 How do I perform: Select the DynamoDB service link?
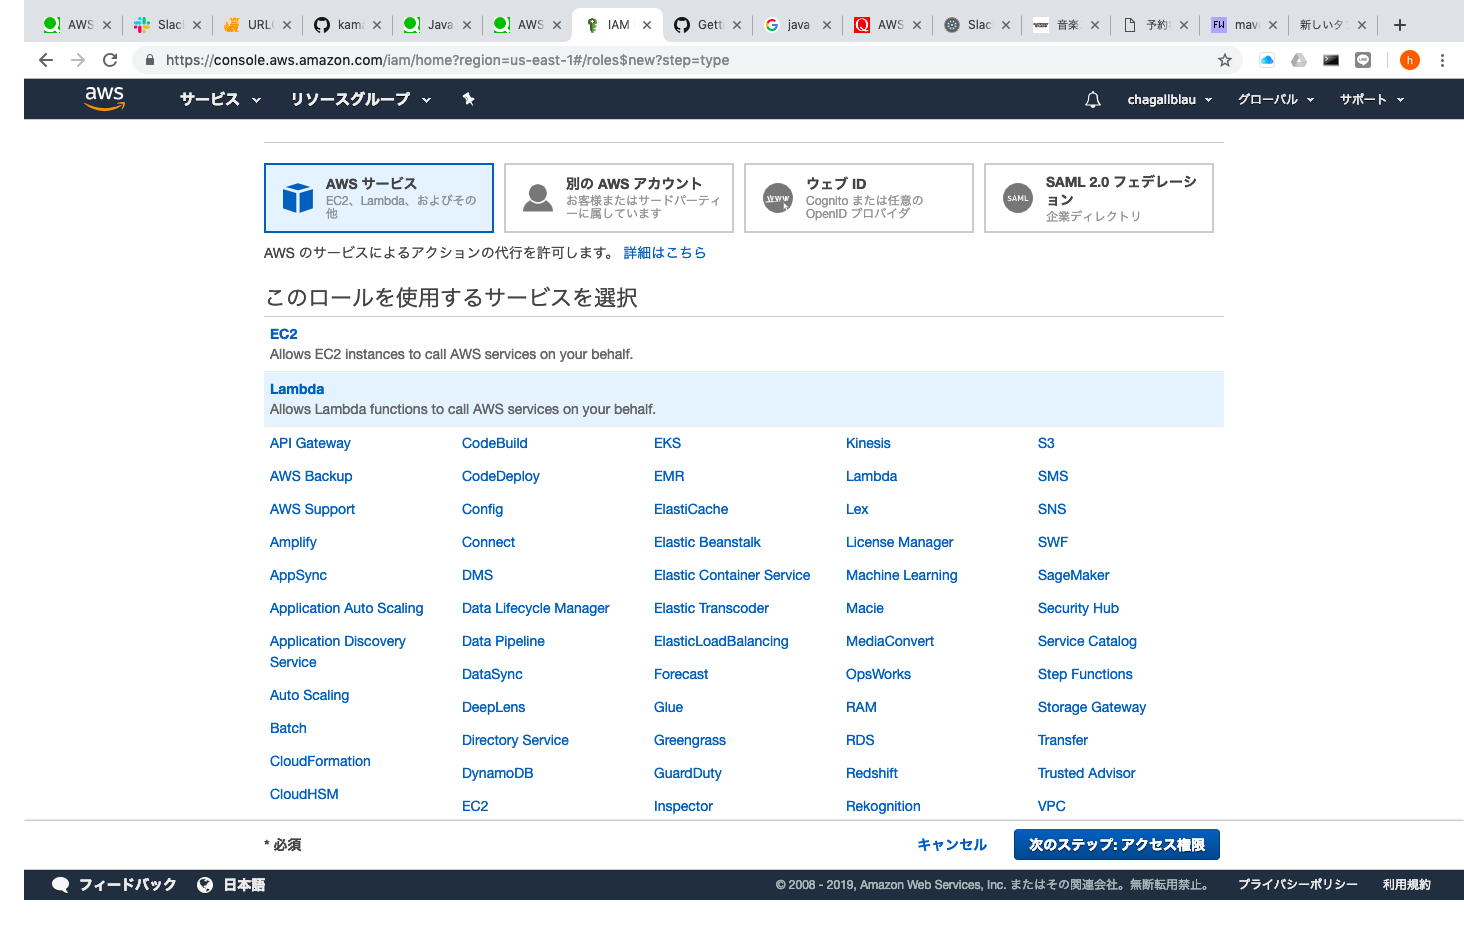497,773
